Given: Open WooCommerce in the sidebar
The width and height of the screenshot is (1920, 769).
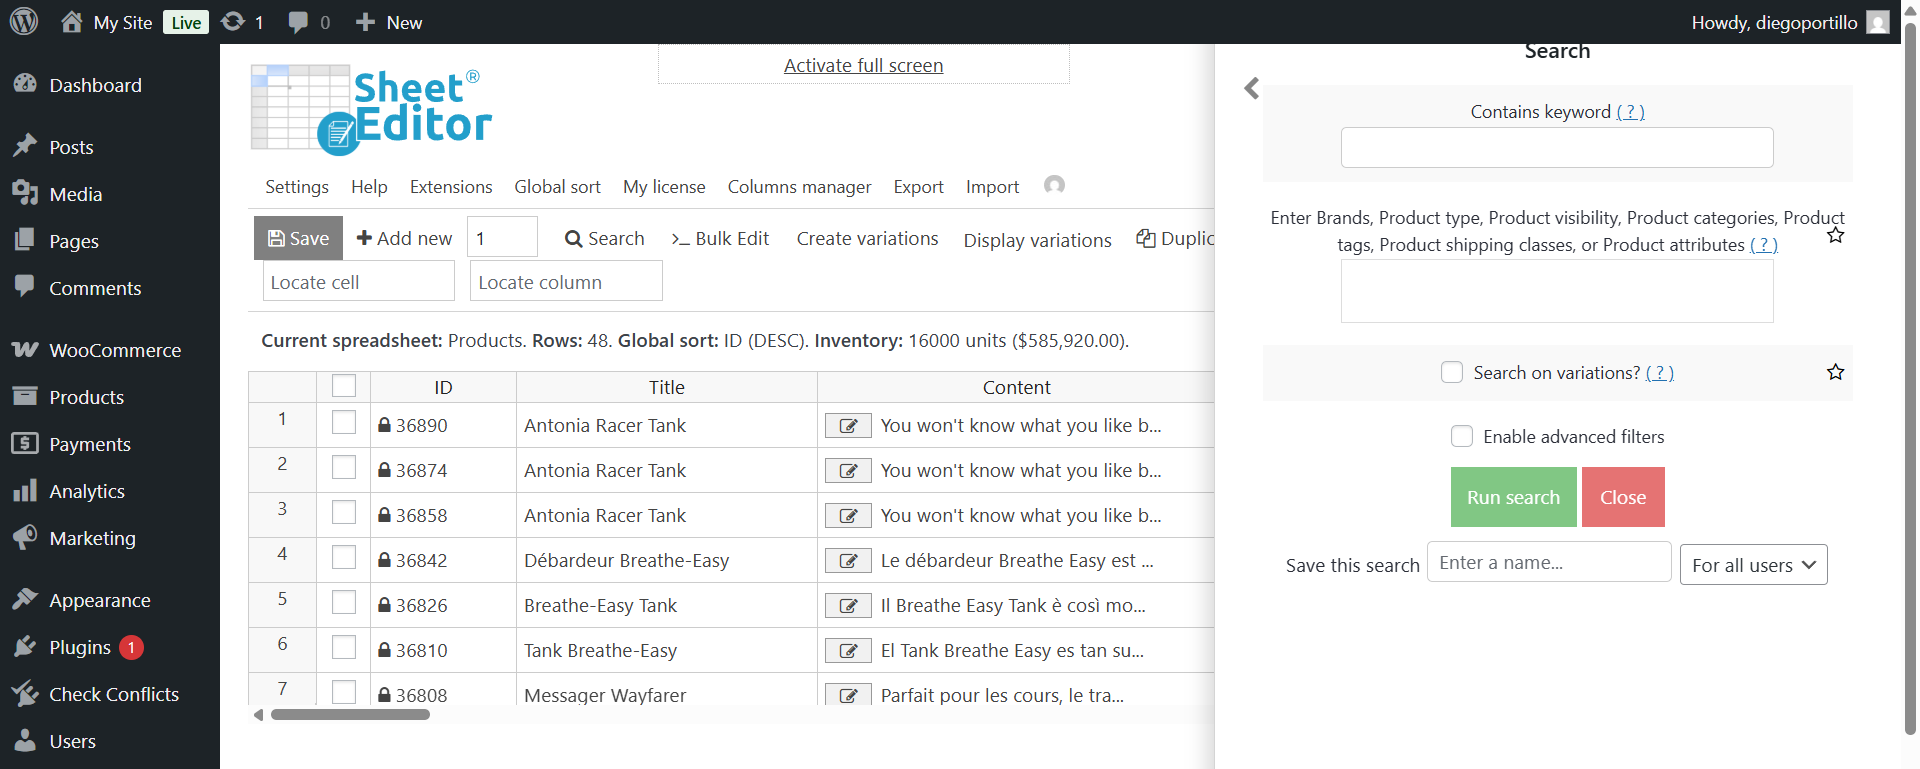Looking at the screenshot, I should point(115,350).
